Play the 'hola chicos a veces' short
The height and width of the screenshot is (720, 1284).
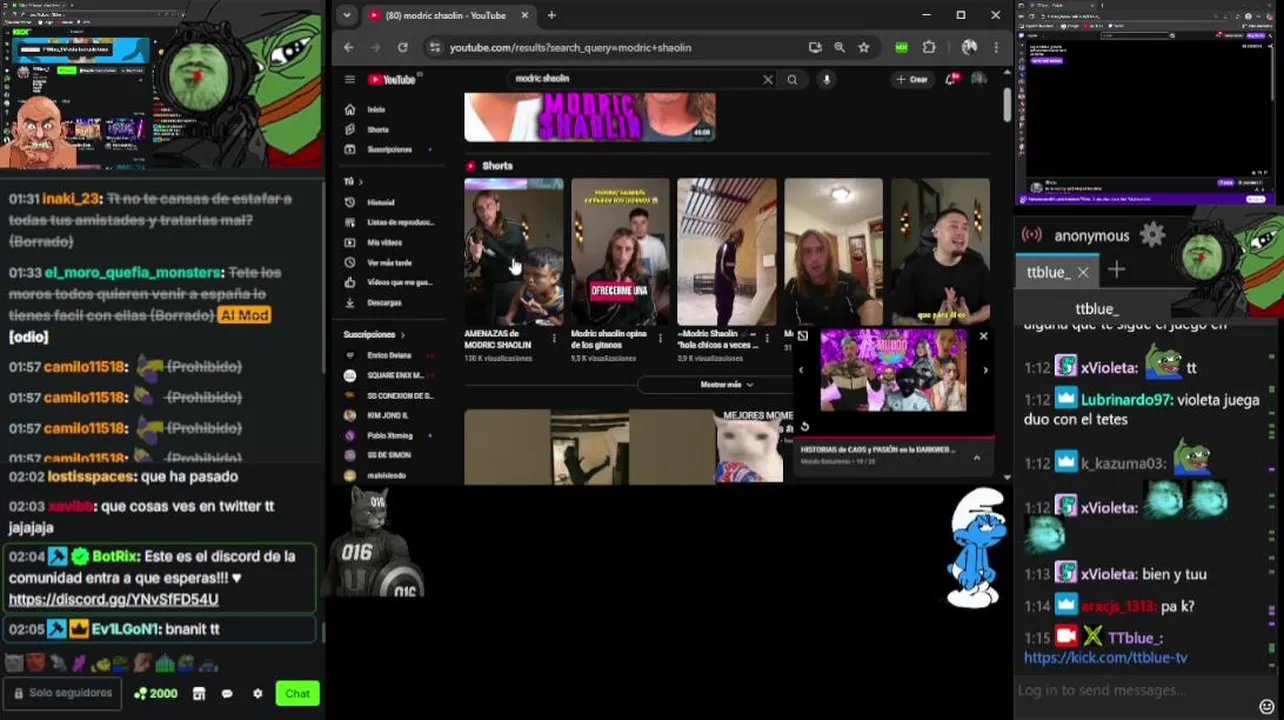tap(727, 251)
